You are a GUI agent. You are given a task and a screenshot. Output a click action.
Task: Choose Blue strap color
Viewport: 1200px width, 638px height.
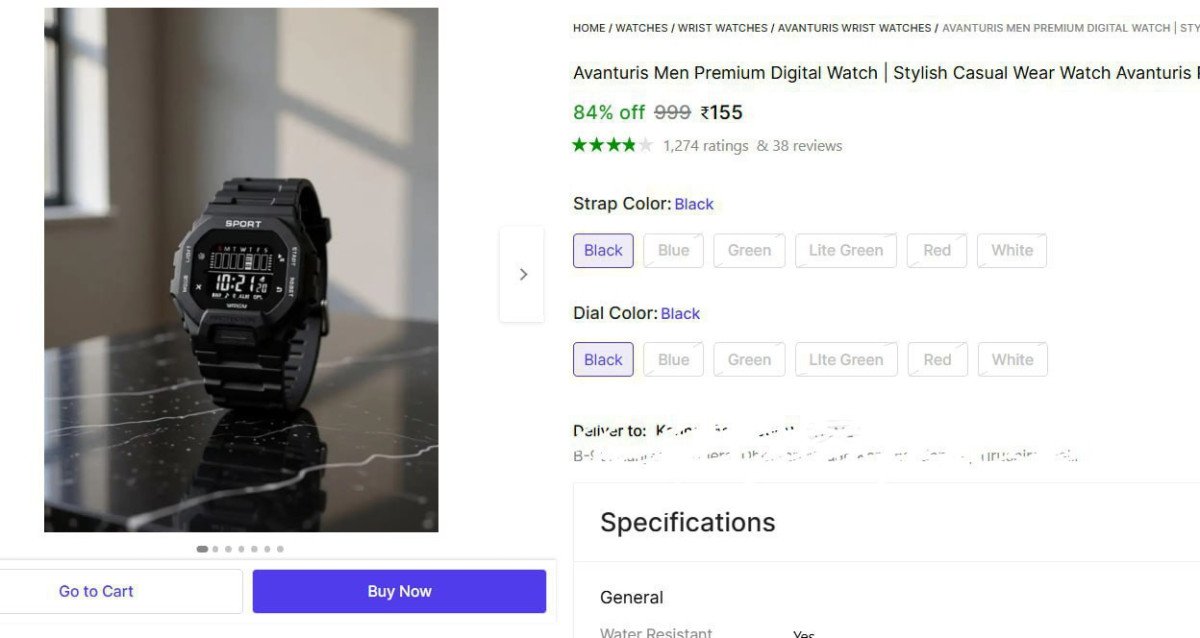(673, 251)
